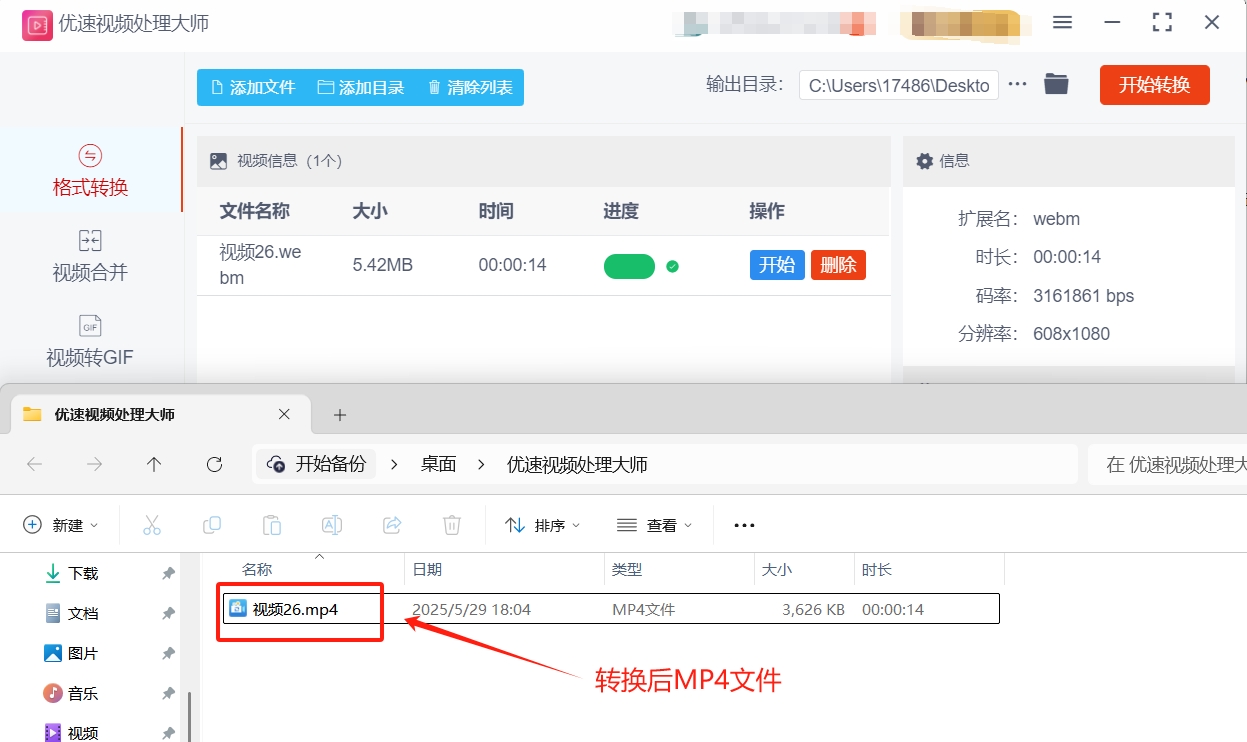This screenshot has width=1247, height=742.
Task: Click the 进度 column header
Action: [x=621, y=211]
